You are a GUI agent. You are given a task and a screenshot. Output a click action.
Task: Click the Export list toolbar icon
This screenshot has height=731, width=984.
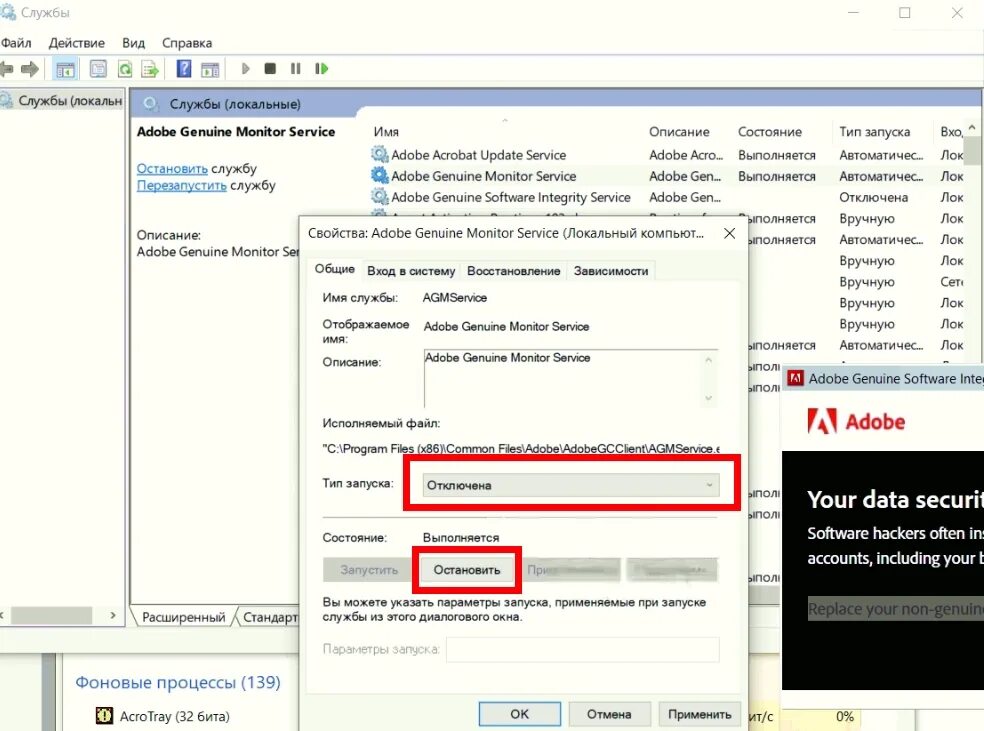[150, 69]
